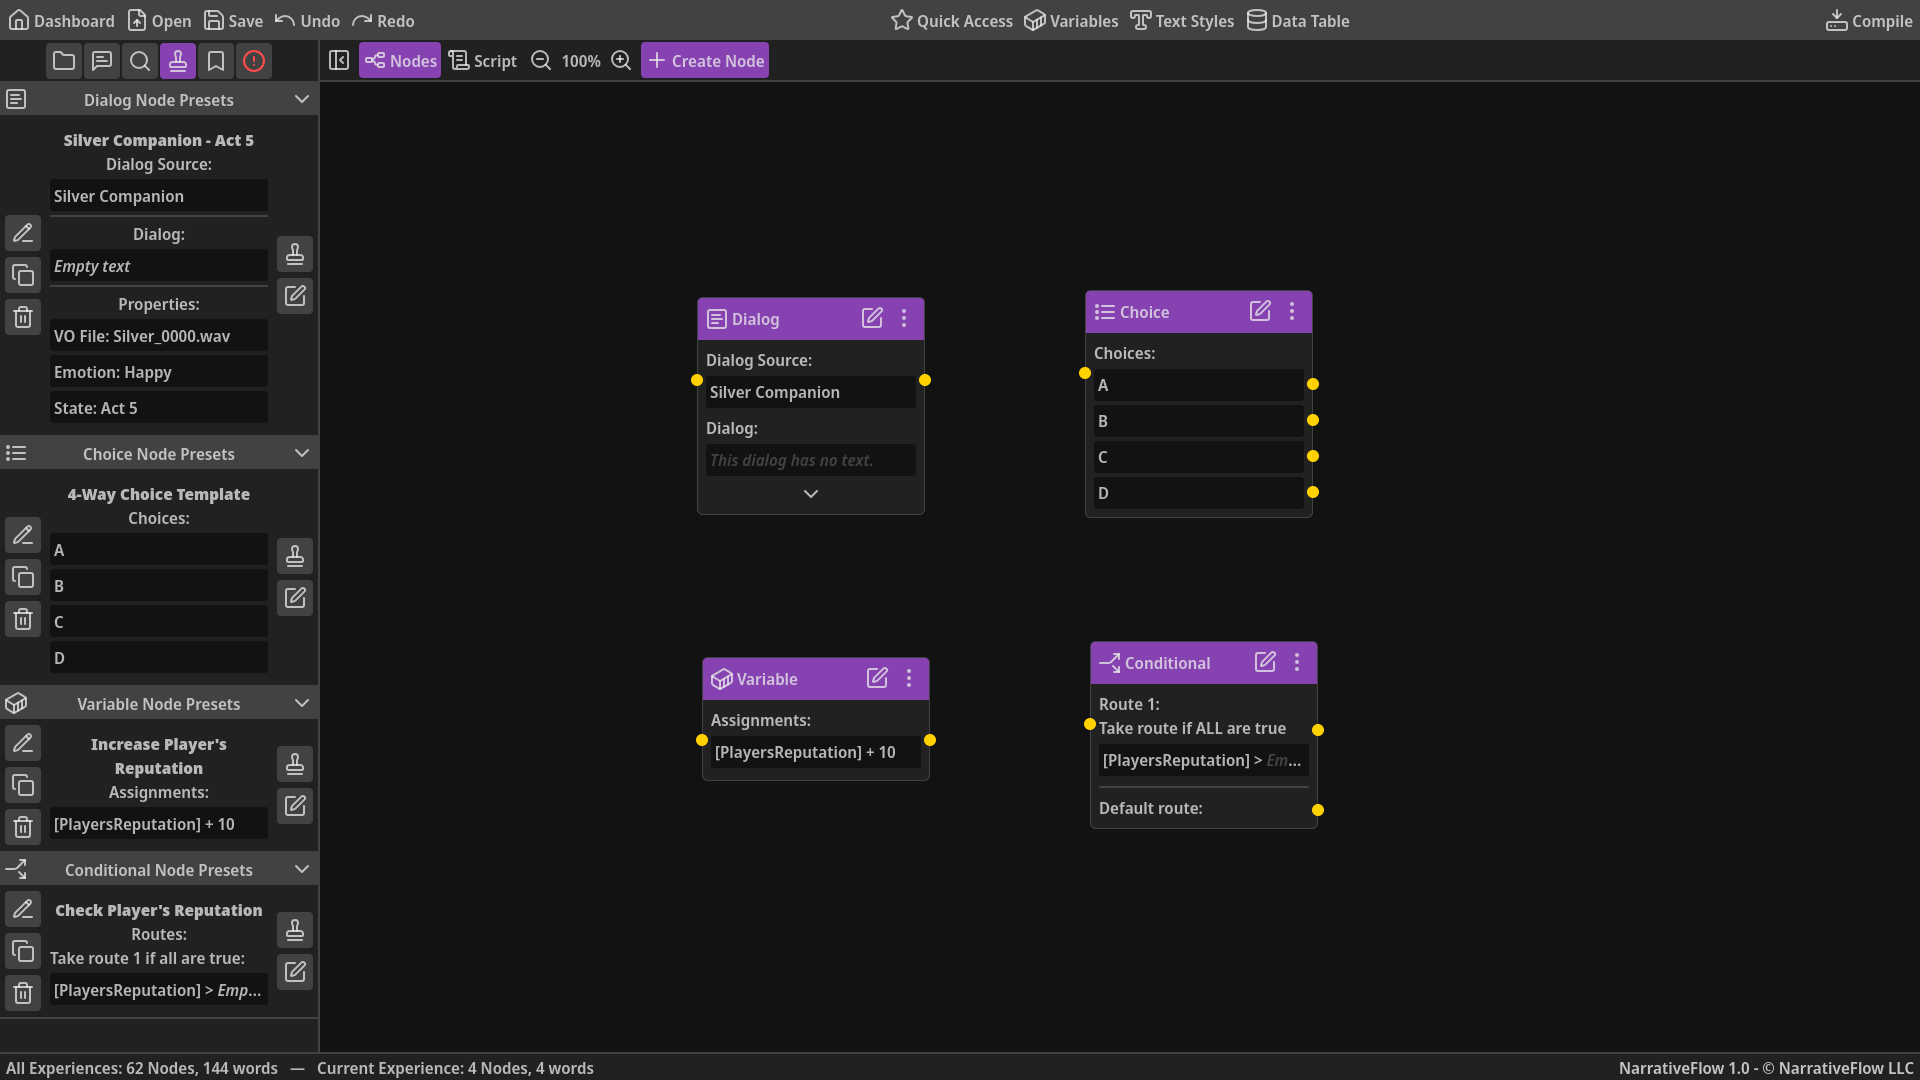
Task: Collapse the Variable Node Presets section
Action: pos(301,703)
